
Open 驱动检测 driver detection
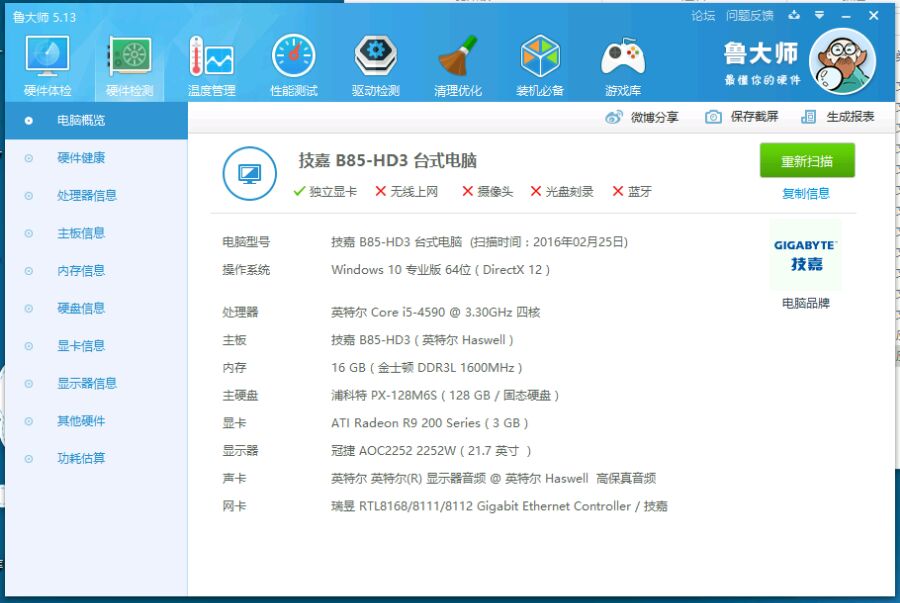click(x=376, y=66)
